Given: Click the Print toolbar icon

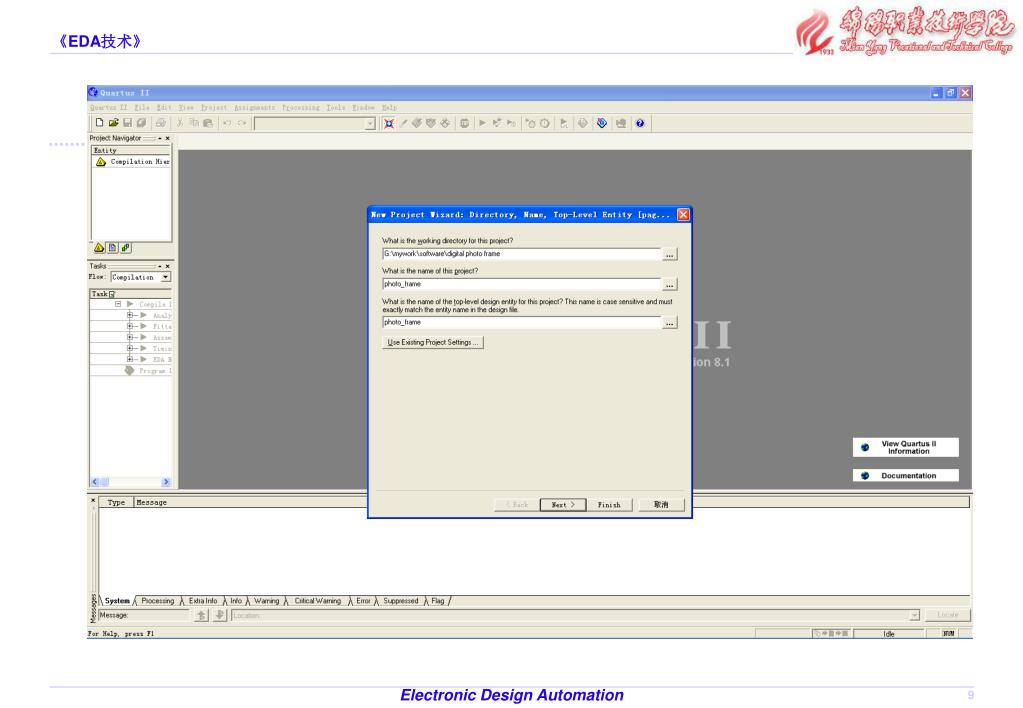Looking at the screenshot, I should 160,123.
